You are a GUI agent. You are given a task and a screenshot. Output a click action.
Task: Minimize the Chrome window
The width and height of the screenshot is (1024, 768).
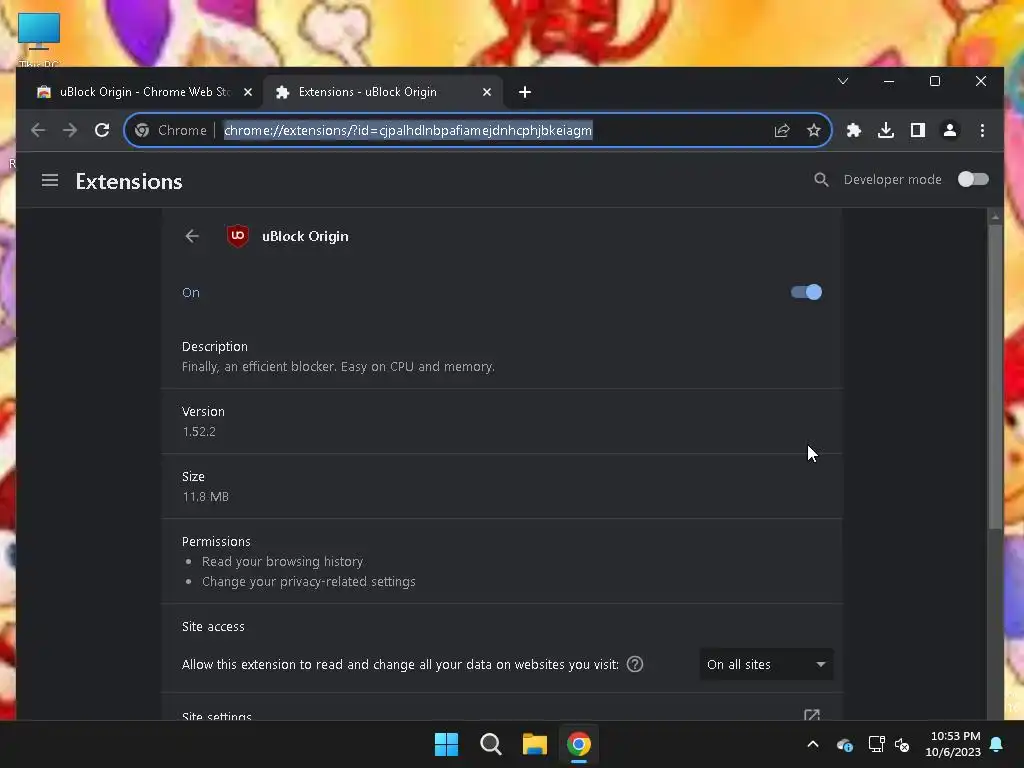(889, 81)
